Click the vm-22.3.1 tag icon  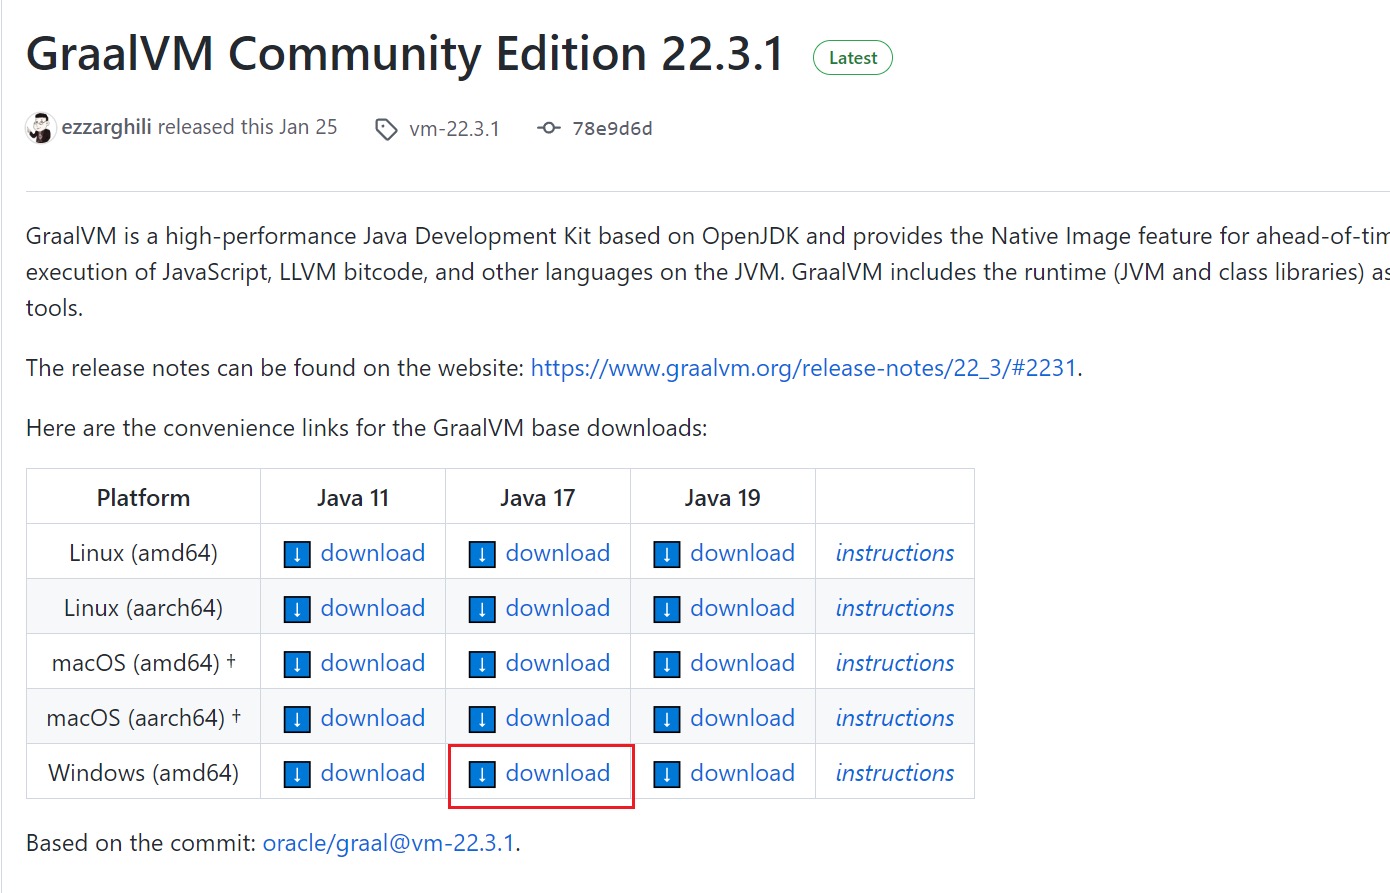[x=386, y=129]
